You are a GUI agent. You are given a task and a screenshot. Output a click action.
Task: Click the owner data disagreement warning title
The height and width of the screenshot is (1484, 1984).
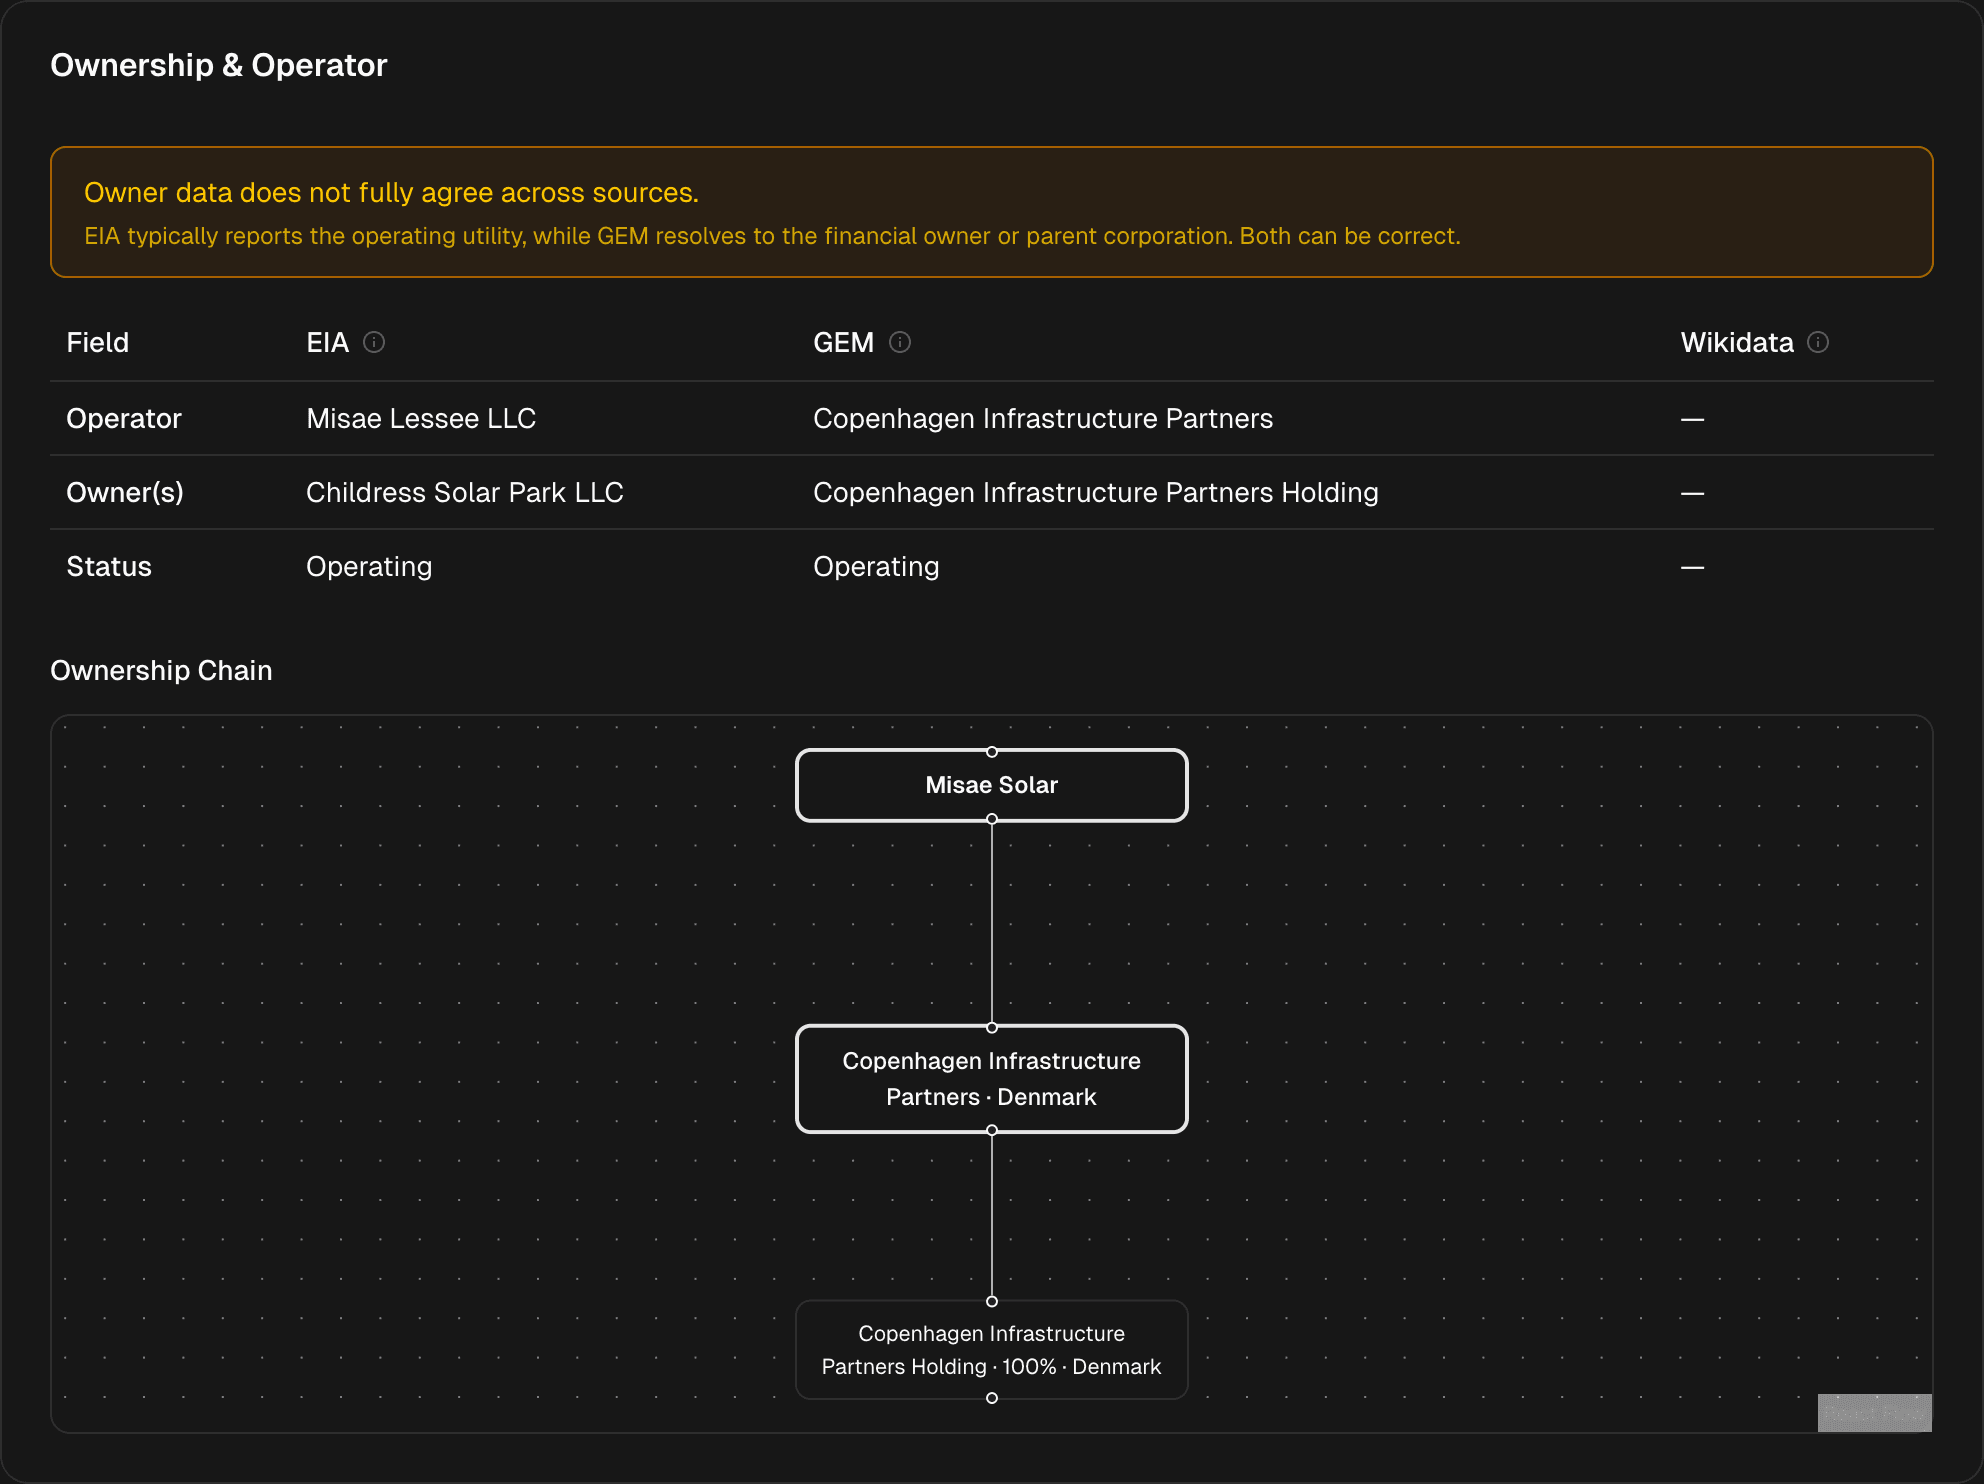point(391,192)
